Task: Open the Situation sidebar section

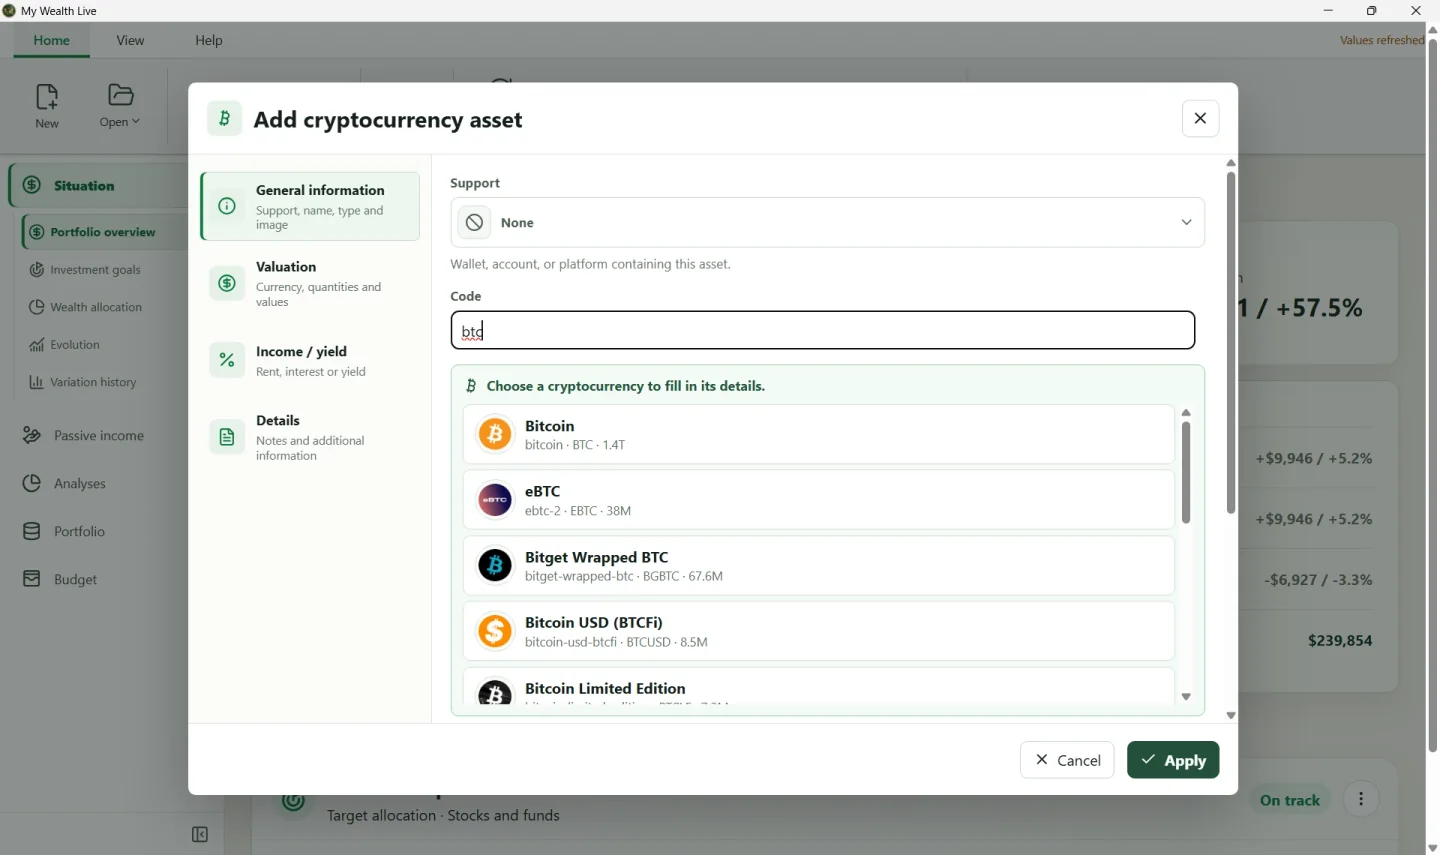Action: (x=98, y=185)
